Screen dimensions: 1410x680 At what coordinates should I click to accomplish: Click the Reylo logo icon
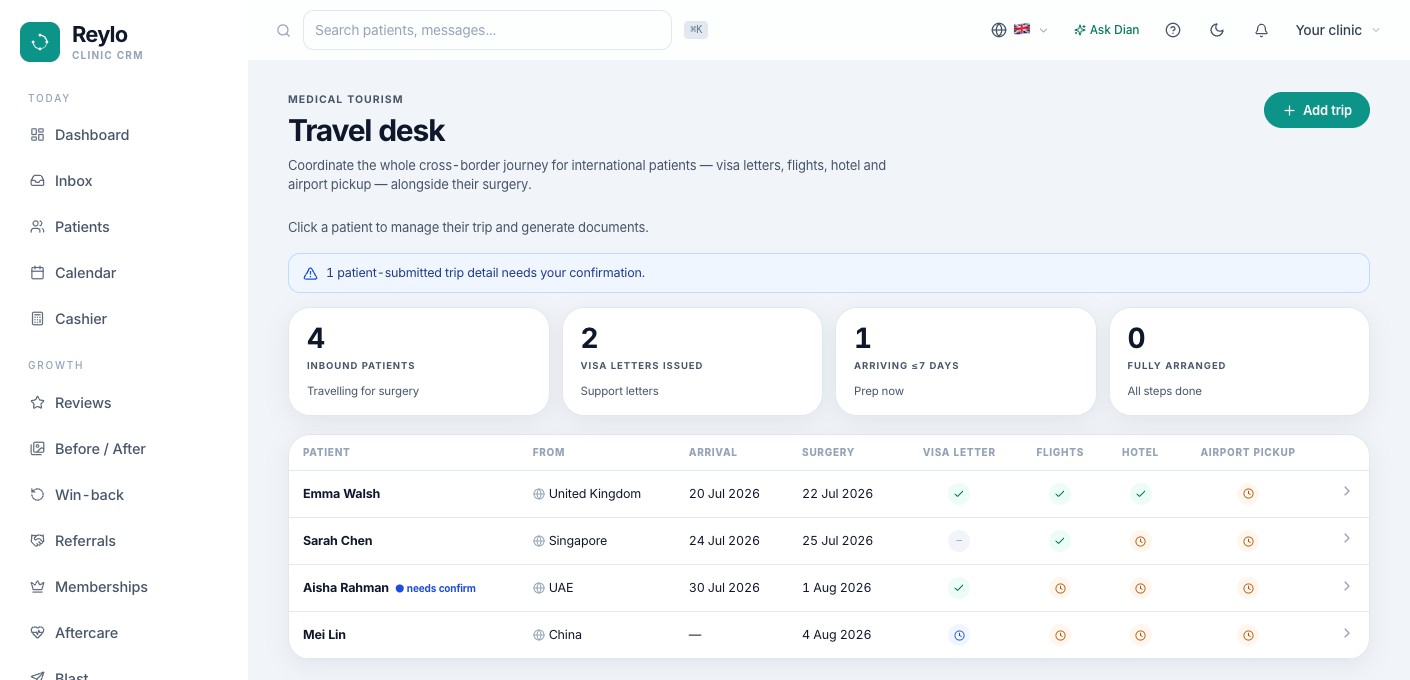click(40, 42)
